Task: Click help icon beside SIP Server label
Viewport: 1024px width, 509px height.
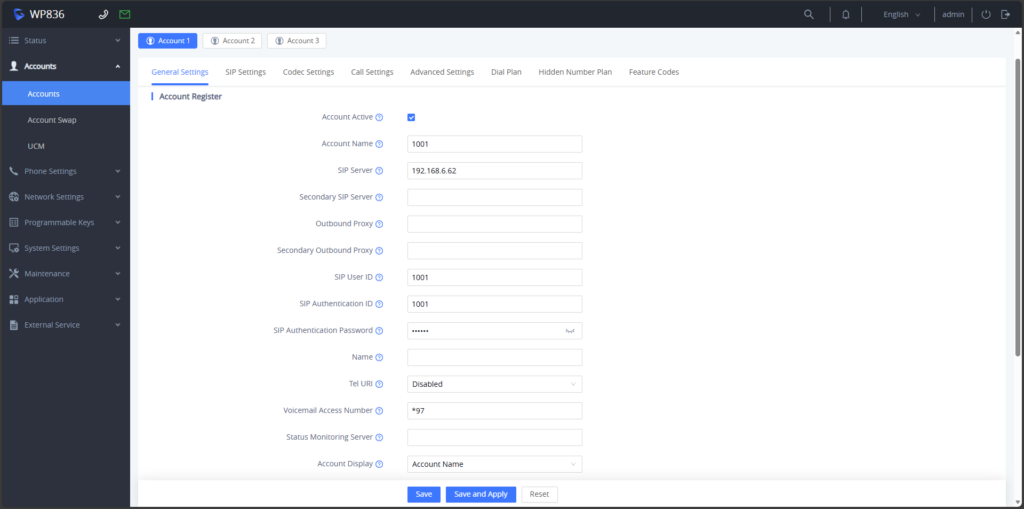Action: pyautogui.click(x=379, y=171)
